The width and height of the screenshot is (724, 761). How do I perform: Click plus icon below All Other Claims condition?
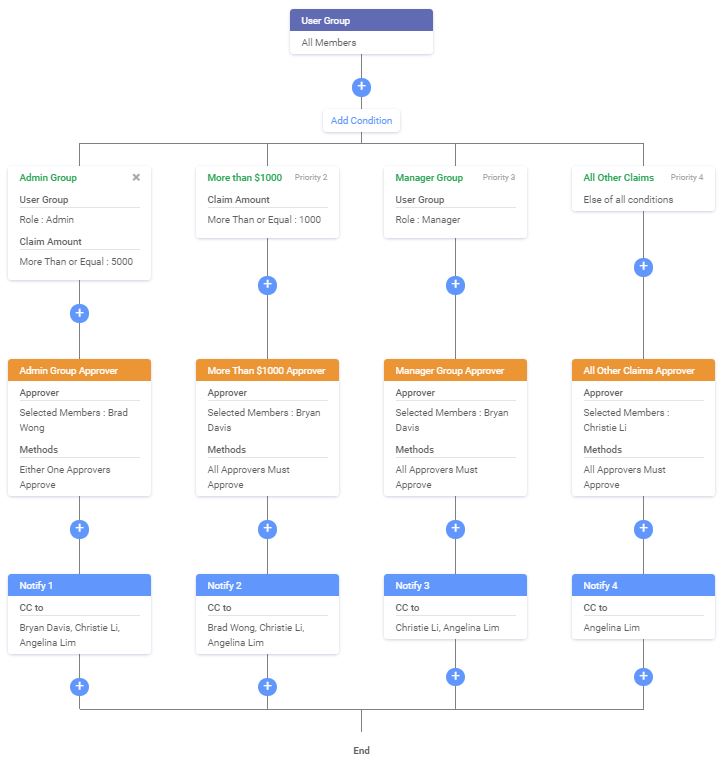coord(644,267)
